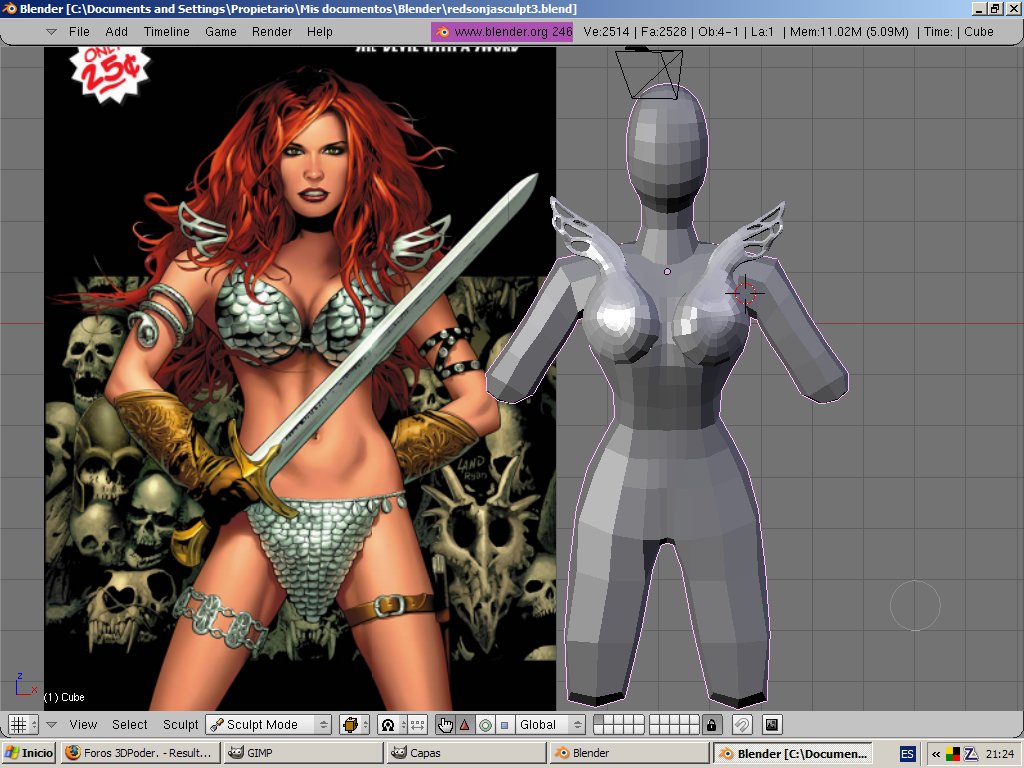Open the Add menu
Viewport: 1024px width, 768px height.
pos(116,31)
